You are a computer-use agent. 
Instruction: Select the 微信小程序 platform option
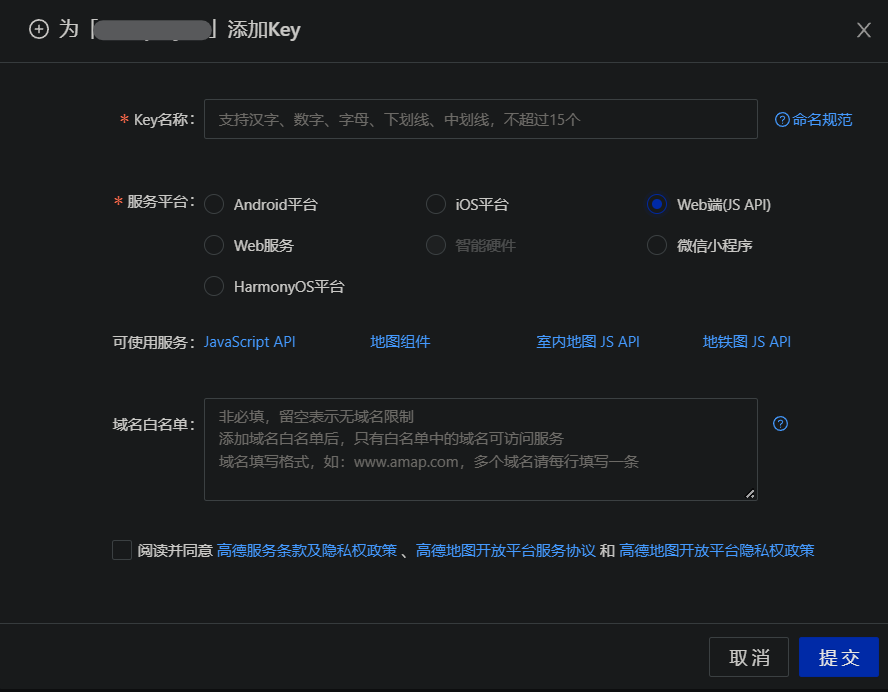657,245
